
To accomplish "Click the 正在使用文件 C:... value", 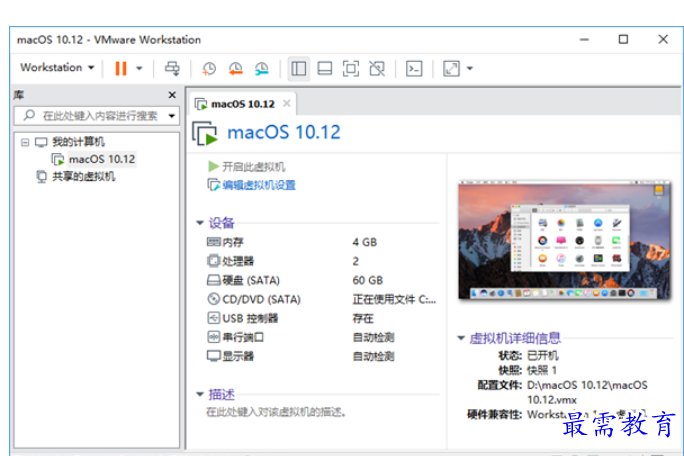I will tap(394, 299).
